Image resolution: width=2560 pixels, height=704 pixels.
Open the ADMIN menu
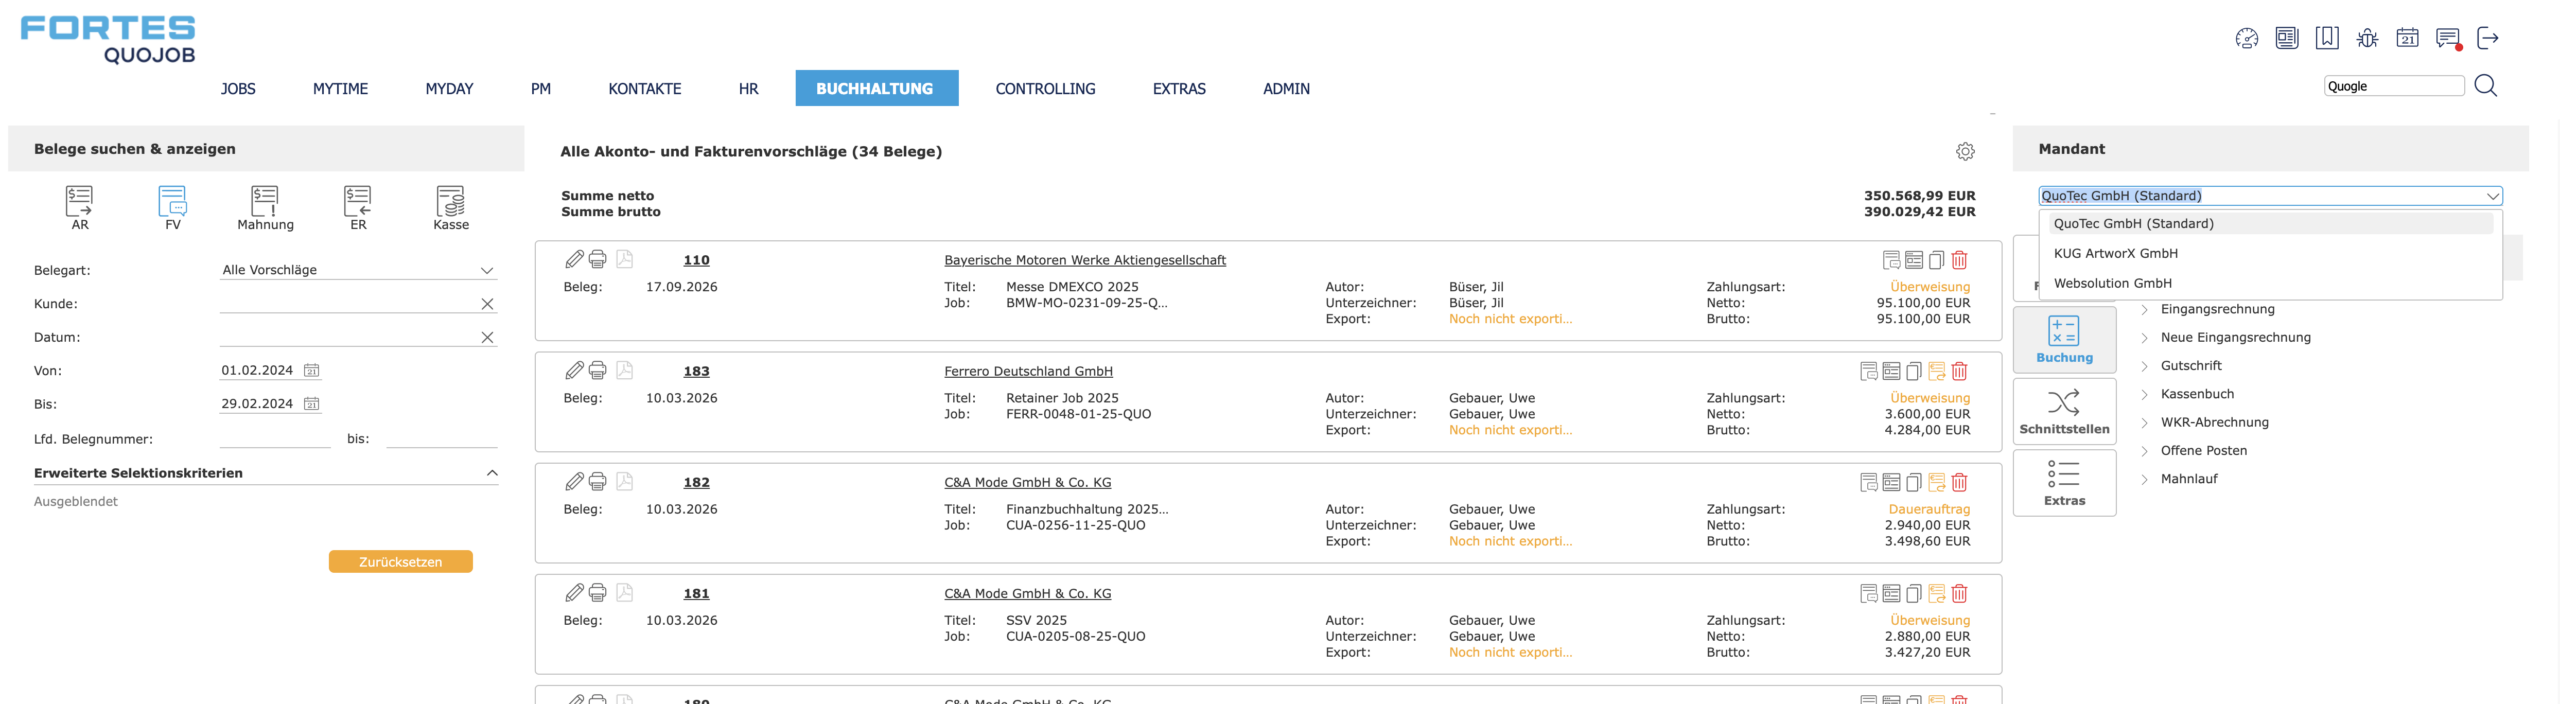click(x=1286, y=89)
